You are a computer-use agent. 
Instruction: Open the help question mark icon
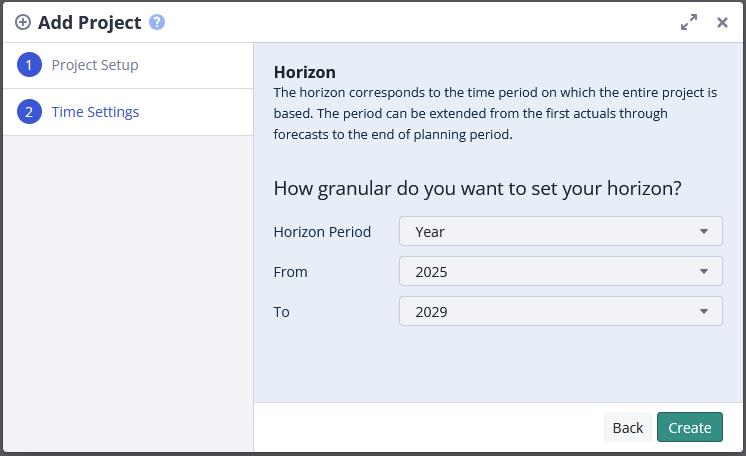coord(156,22)
